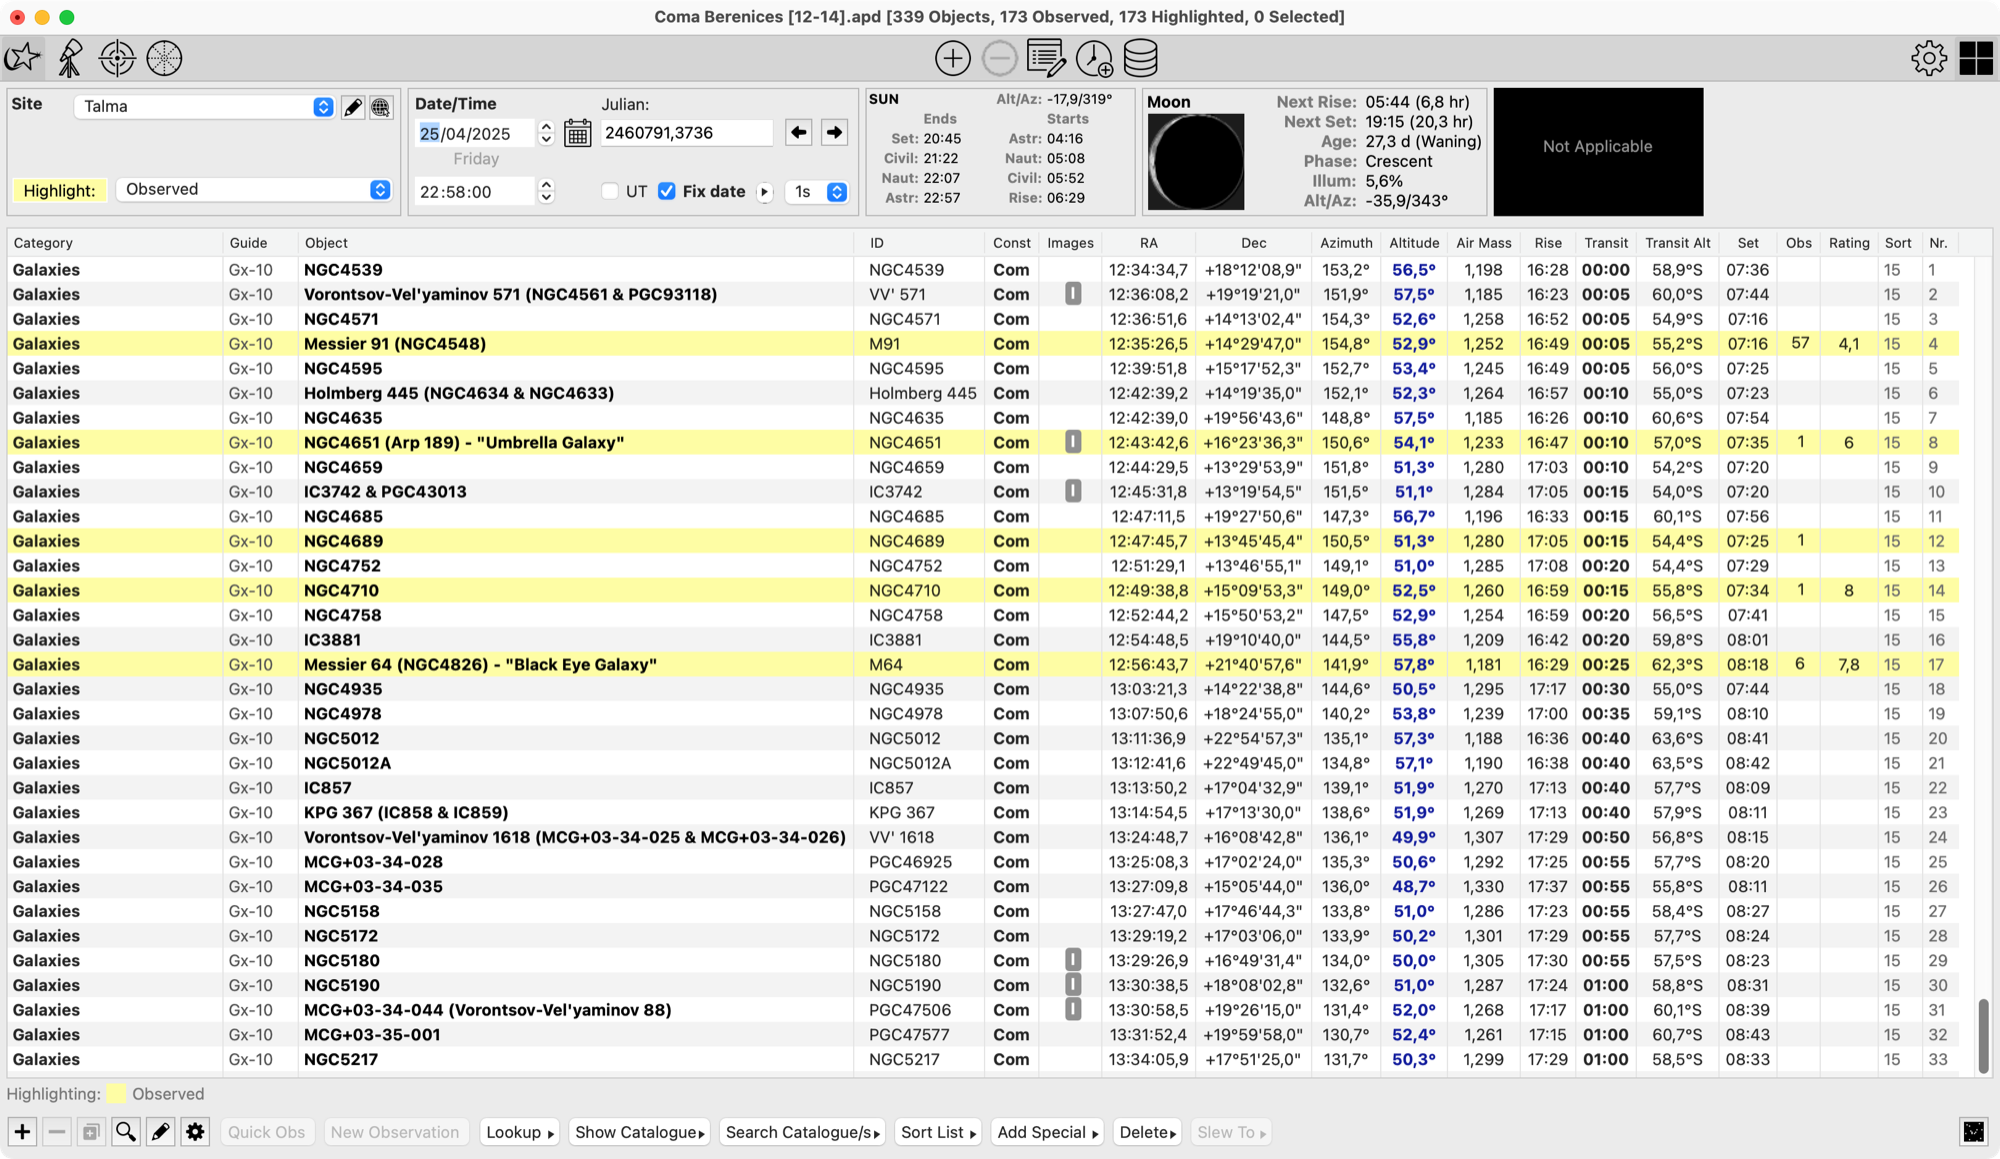Click the circled plus add-object icon
The width and height of the screenshot is (2000, 1159).
[952, 58]
